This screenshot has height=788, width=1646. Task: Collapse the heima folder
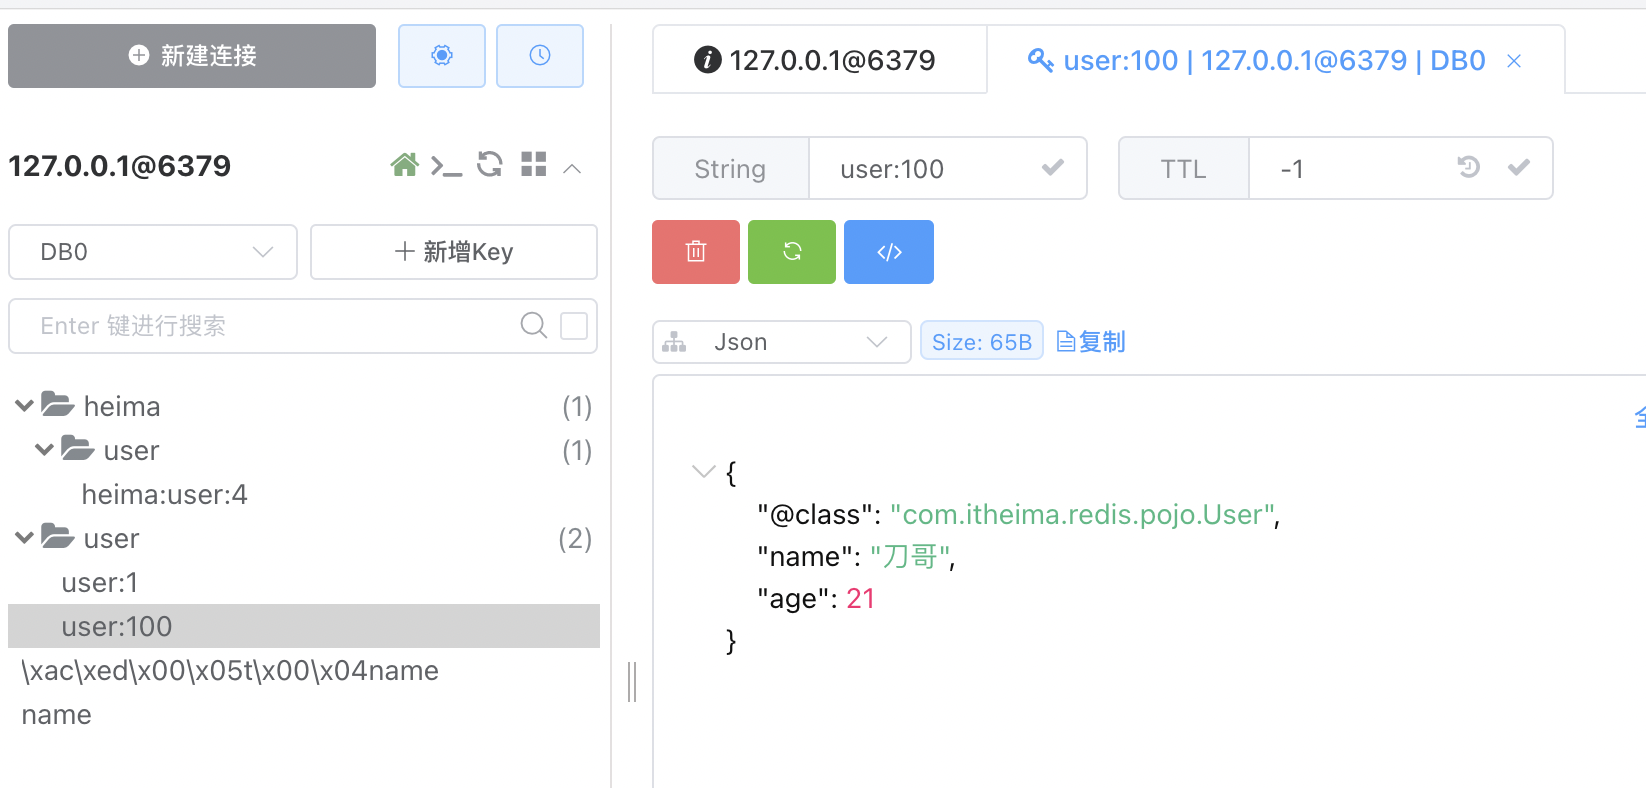[x=24, y=406]
